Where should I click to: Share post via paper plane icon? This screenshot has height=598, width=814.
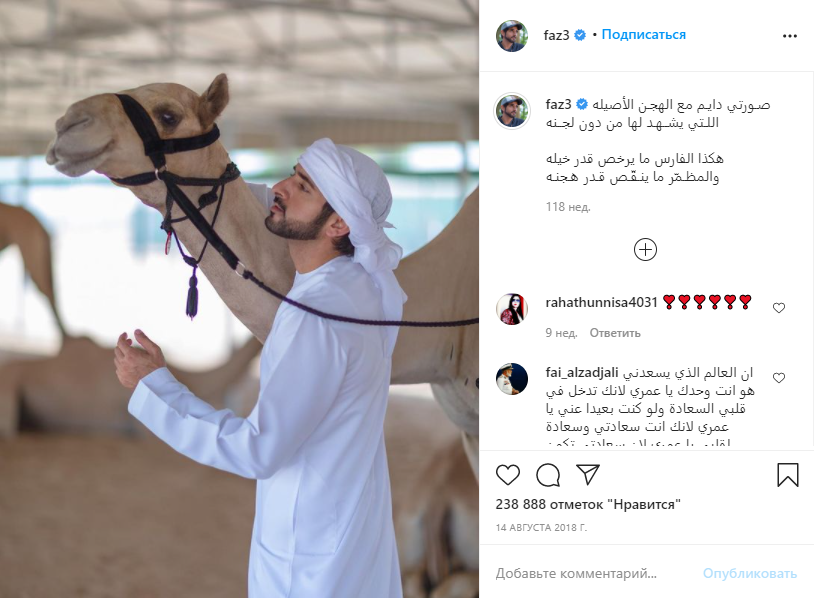click(x=588, y=475)
